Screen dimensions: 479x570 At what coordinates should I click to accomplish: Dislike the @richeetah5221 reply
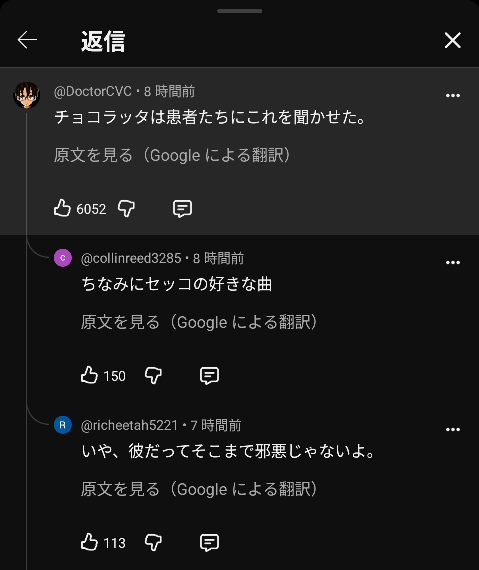pyautogui.click(x=153, y=542)
